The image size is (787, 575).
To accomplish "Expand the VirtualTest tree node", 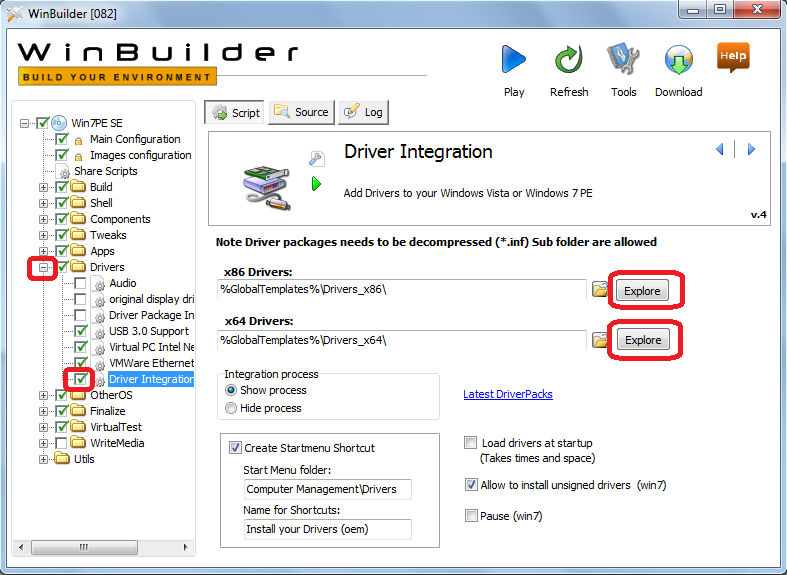I will (44, 427).
